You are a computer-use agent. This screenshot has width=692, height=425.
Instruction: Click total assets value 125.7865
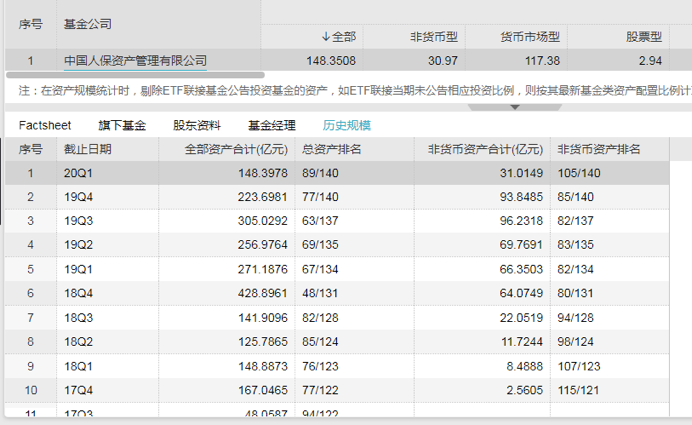pyautogui.click(x=263, y=342)
